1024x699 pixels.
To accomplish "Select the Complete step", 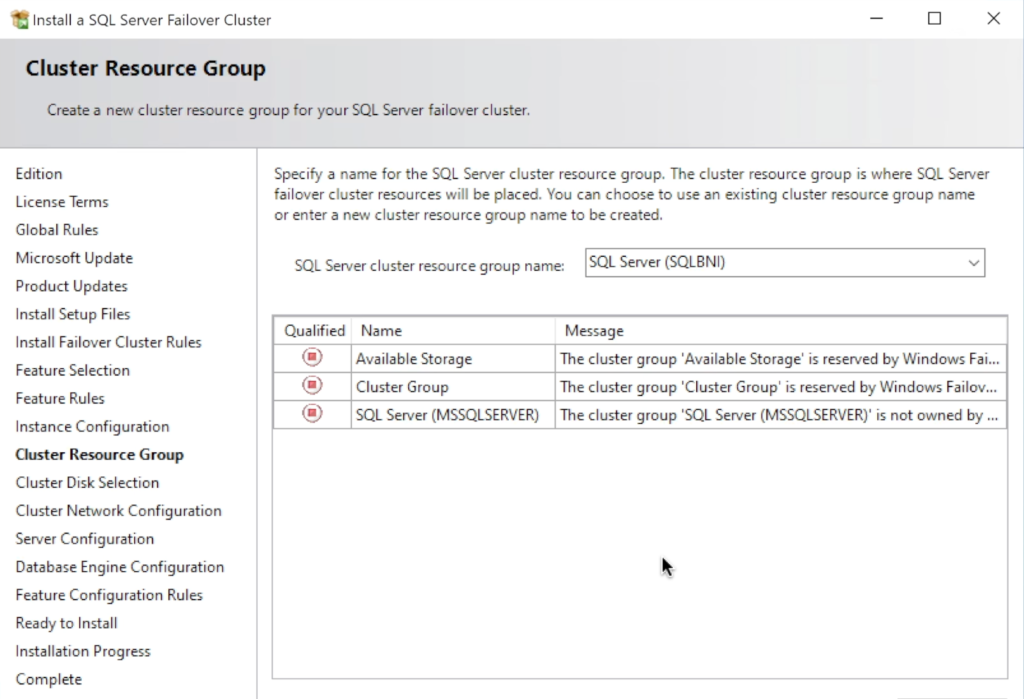I will [x=49, y=679].
